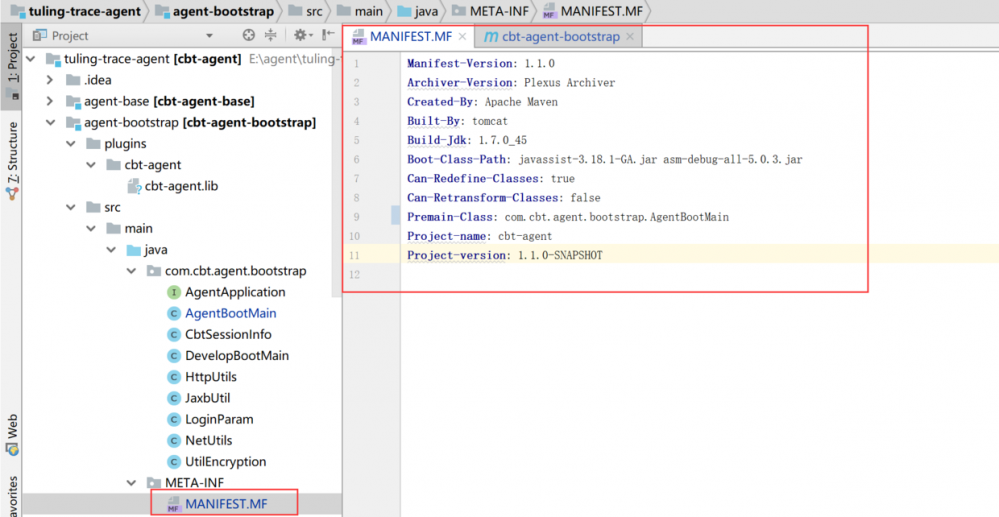This screenshot has width=999, height=517.
Task: Collapse the agent-bootstrap module
Action: [50, 122]
